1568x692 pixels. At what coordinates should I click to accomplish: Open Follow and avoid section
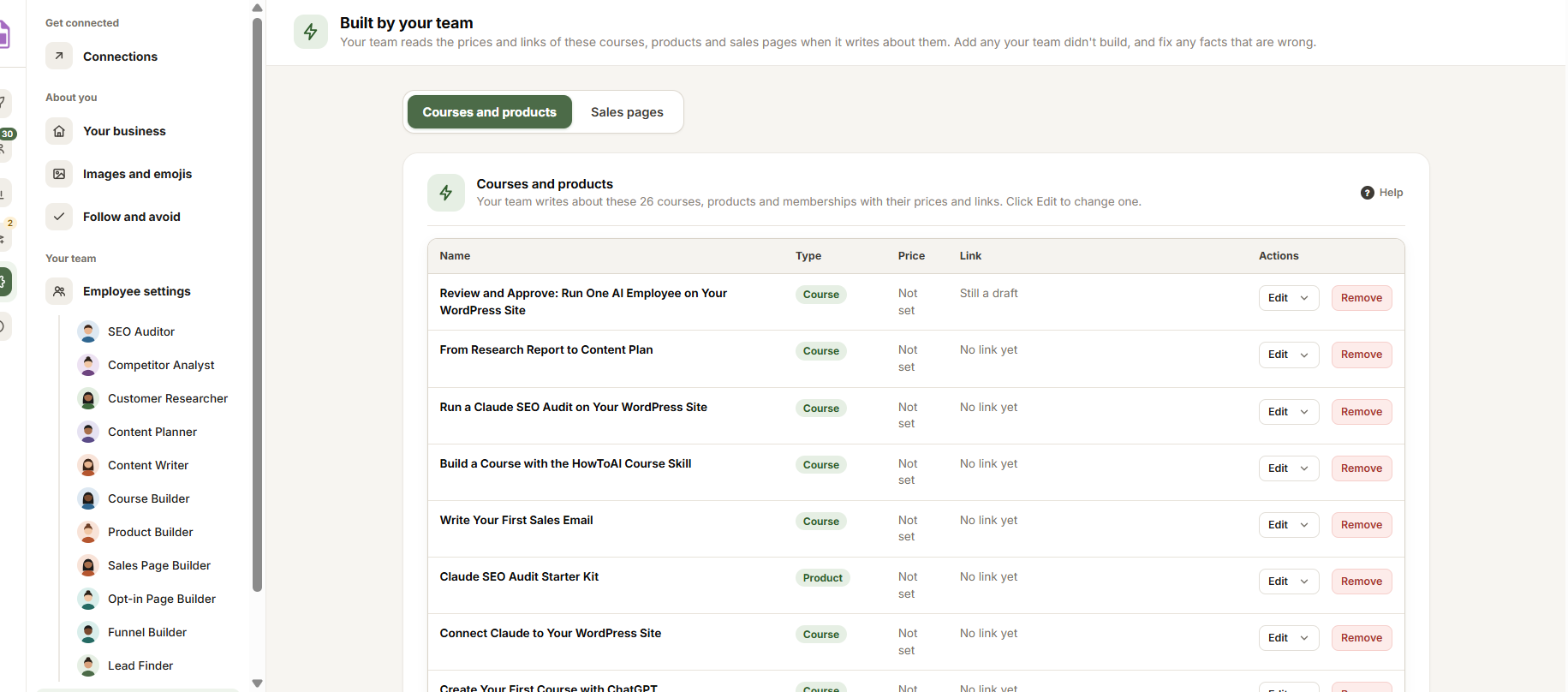(132, 216)
